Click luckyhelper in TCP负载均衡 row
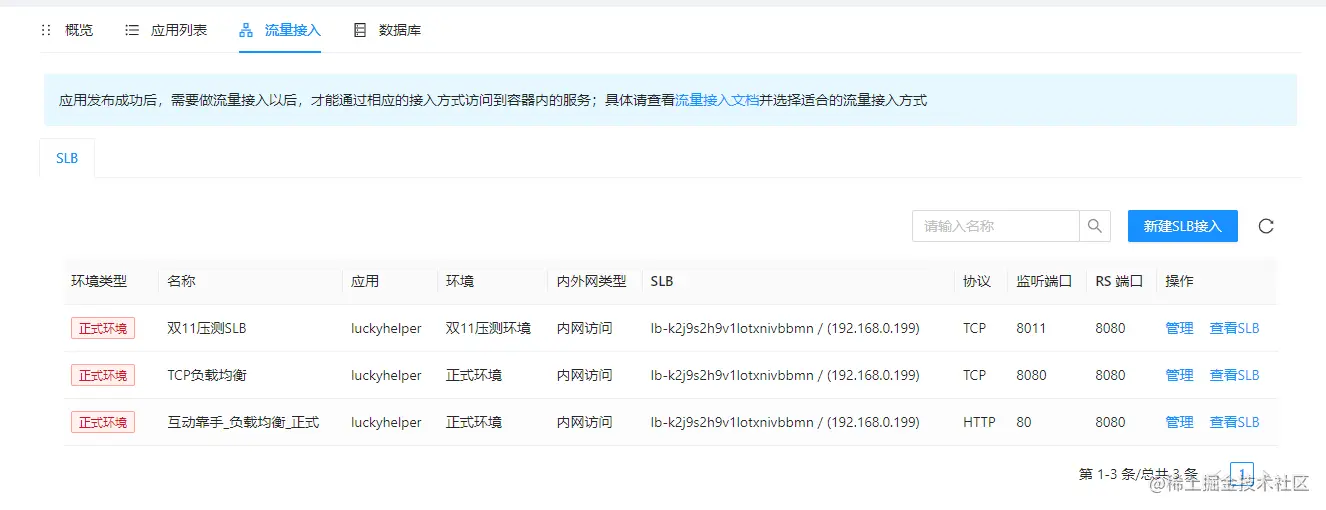Screen dimensions: 1326x510 [387, 375]
